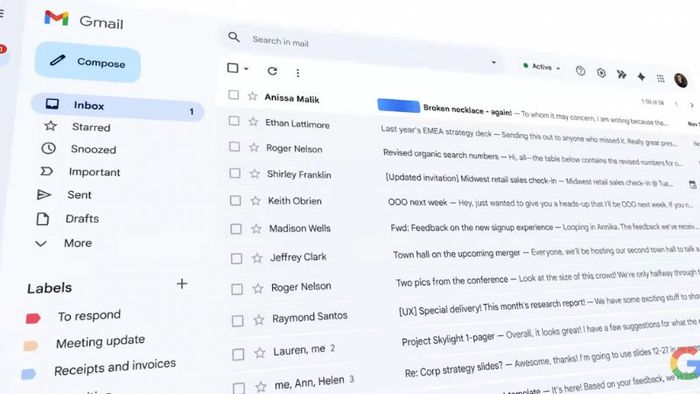Star the Raymond Santos email
The height and width of the screenshot is (394, 700).
[x=259, y=319]
